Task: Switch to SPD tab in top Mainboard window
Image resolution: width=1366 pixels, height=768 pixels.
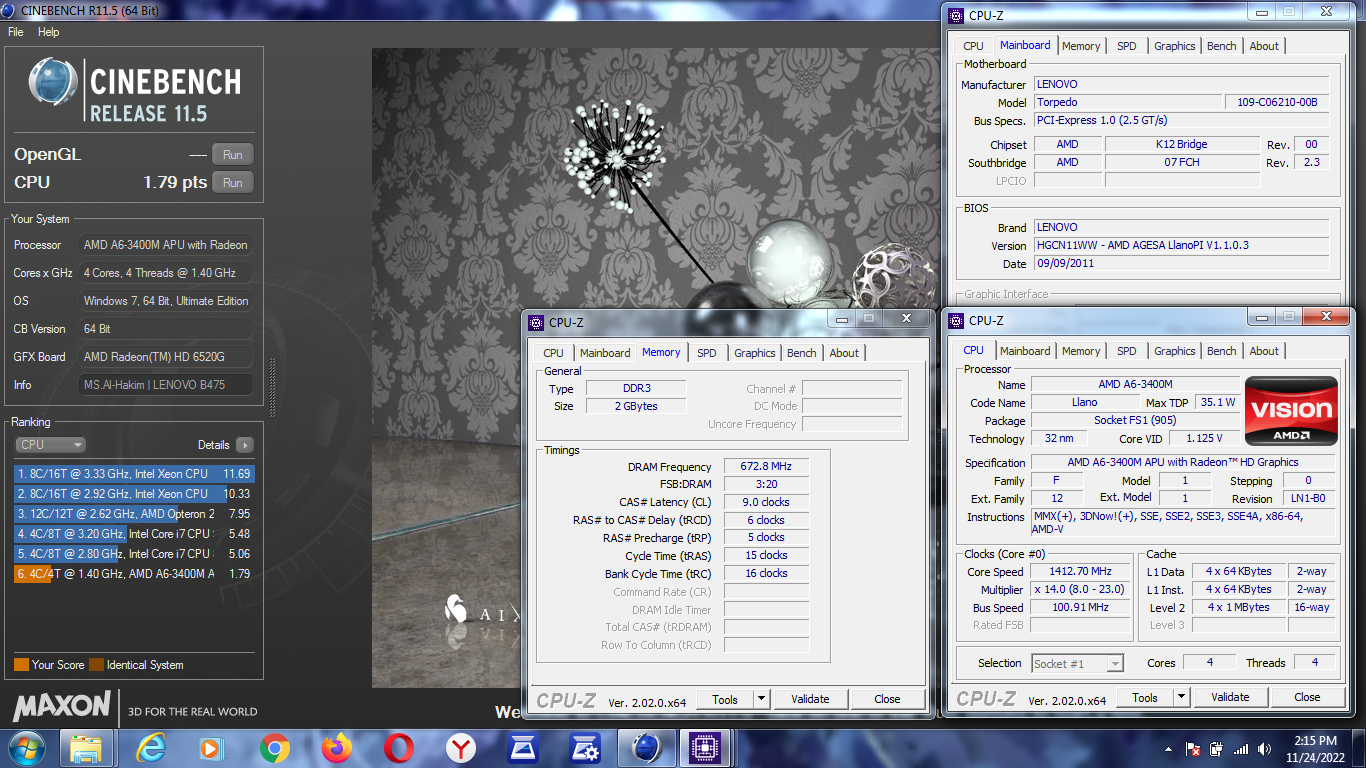Action: [x=1127, y=46]
